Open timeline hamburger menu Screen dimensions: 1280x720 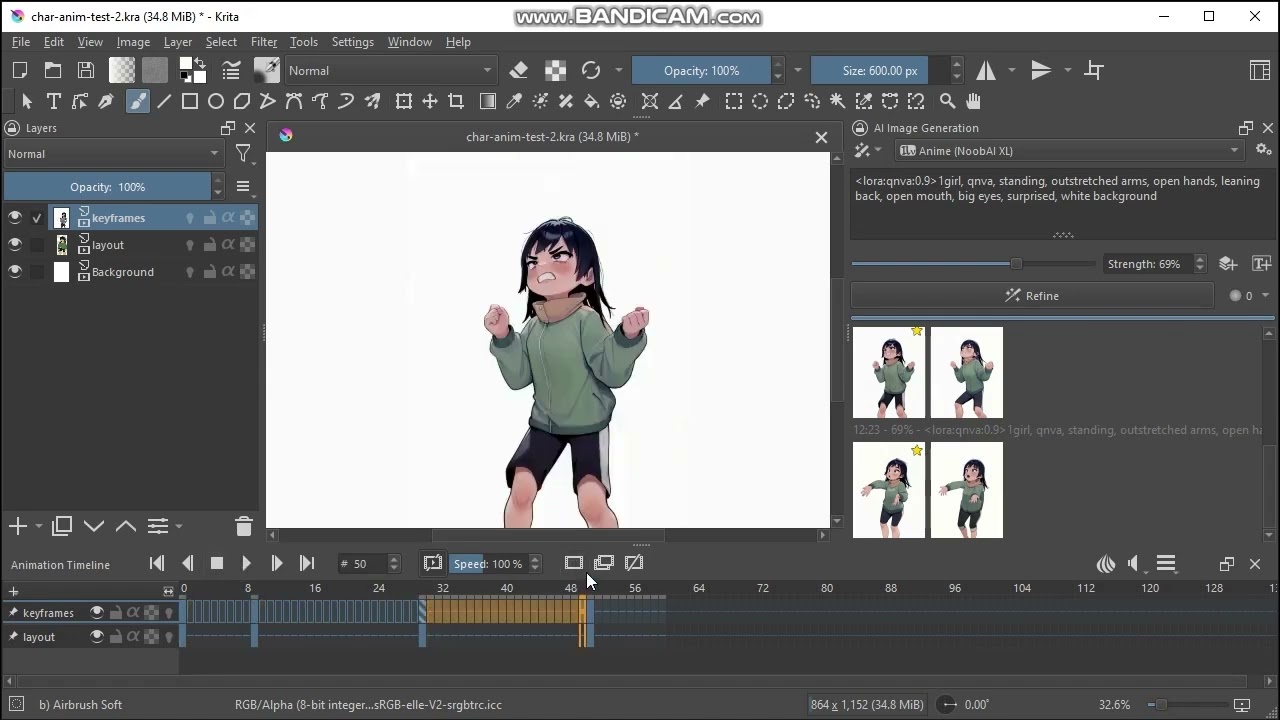pos(1166,564)
